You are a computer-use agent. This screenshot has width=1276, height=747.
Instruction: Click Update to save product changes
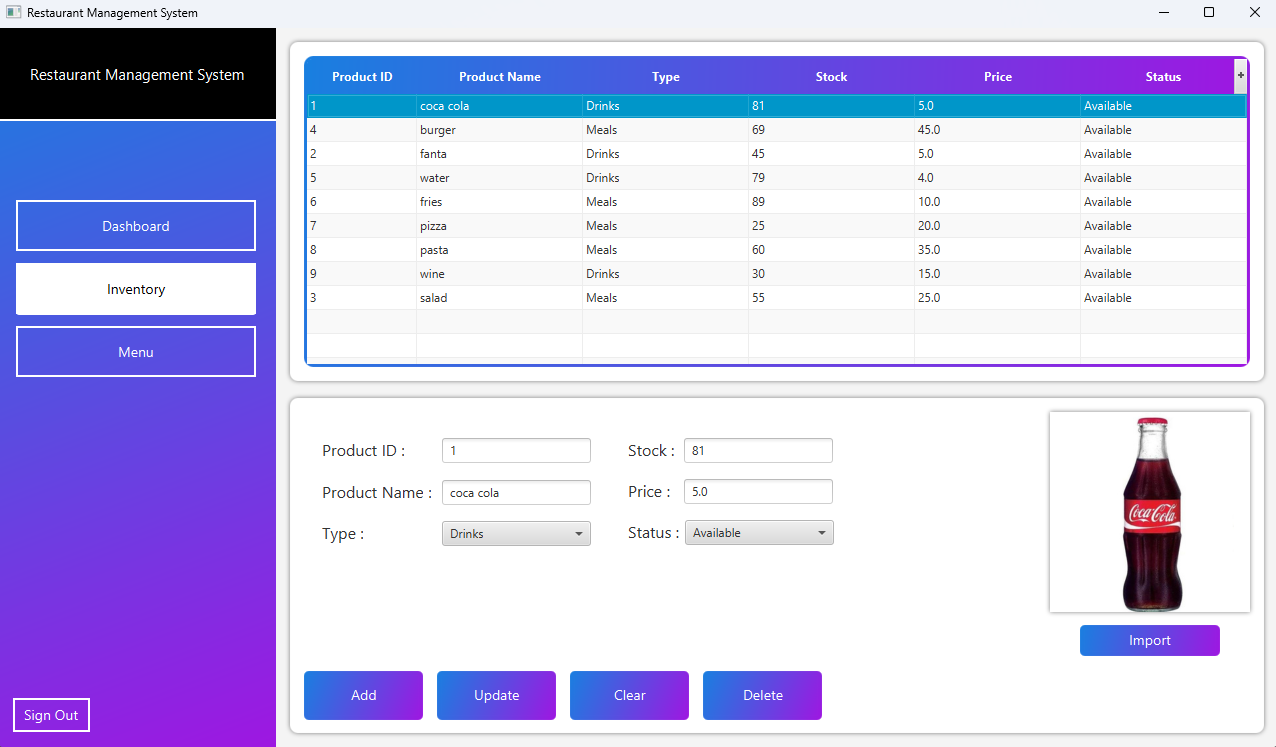pos(496,695)
